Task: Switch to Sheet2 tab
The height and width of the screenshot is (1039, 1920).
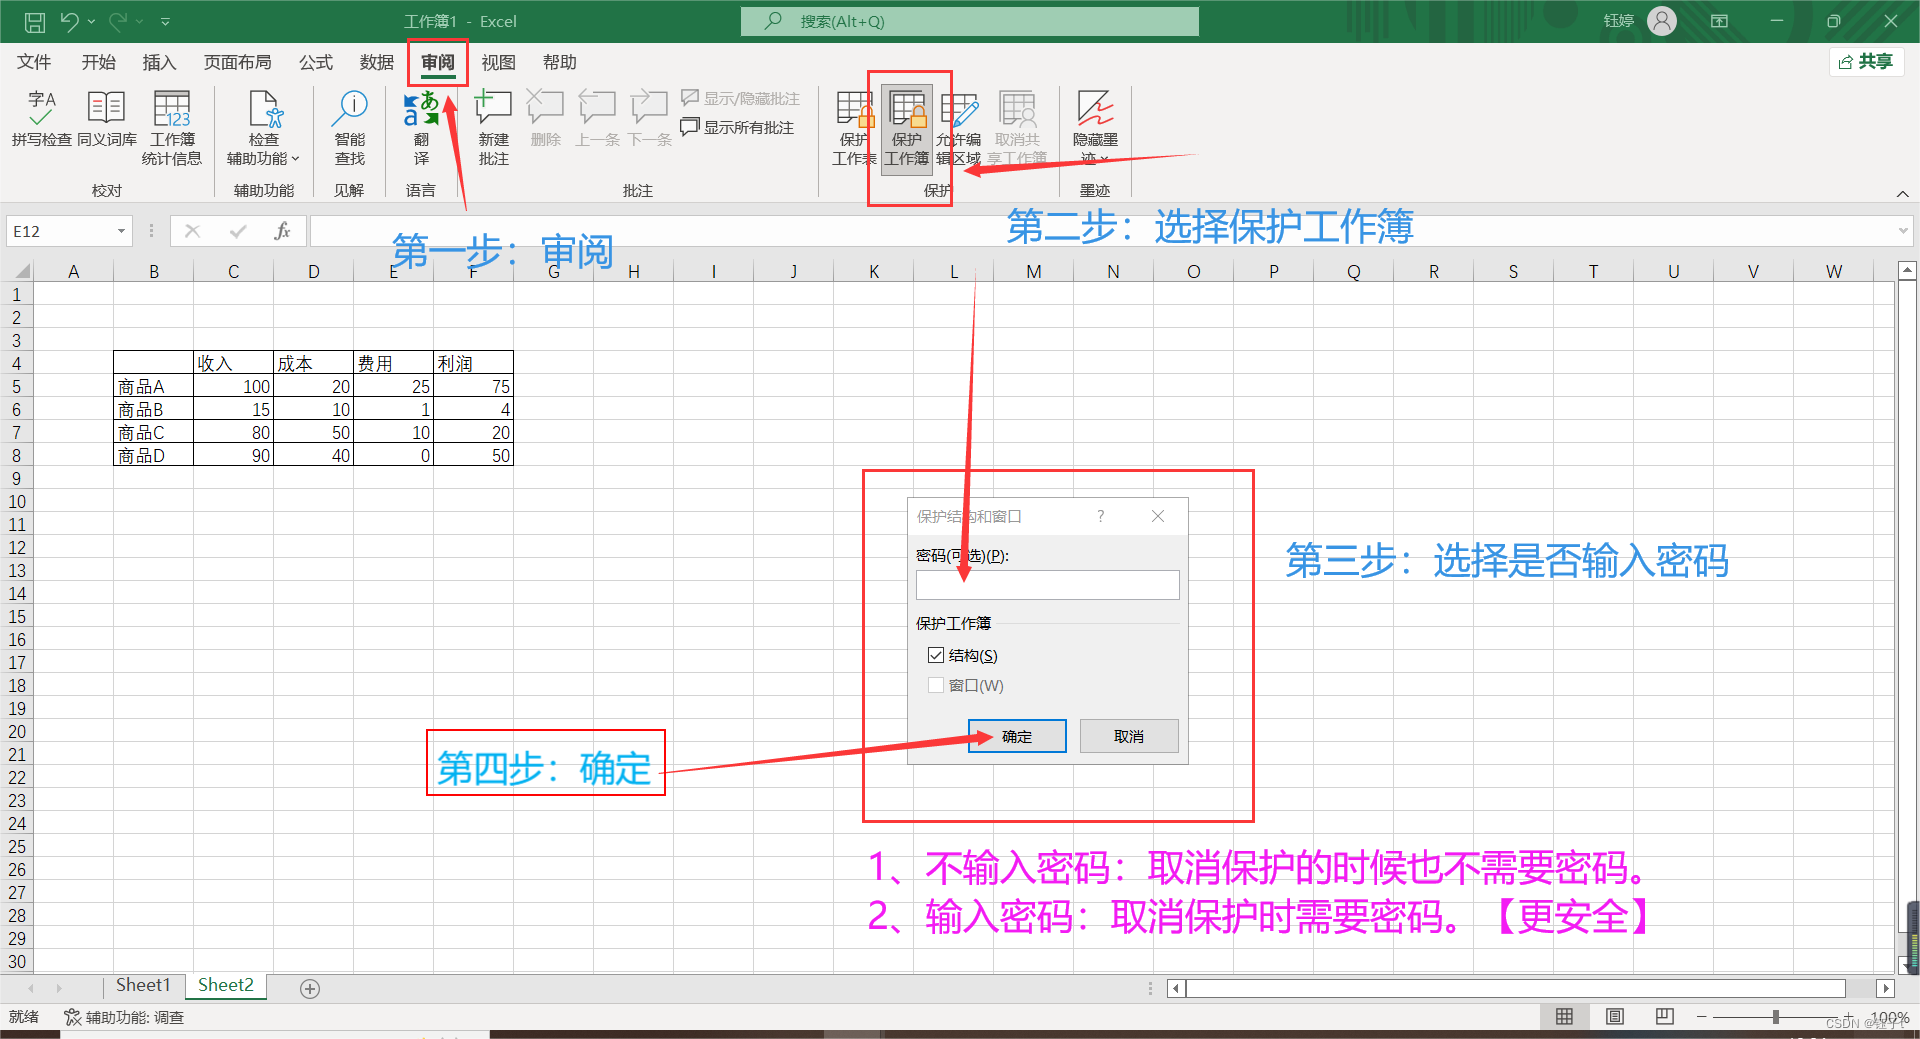Action: tap(226, 985)
